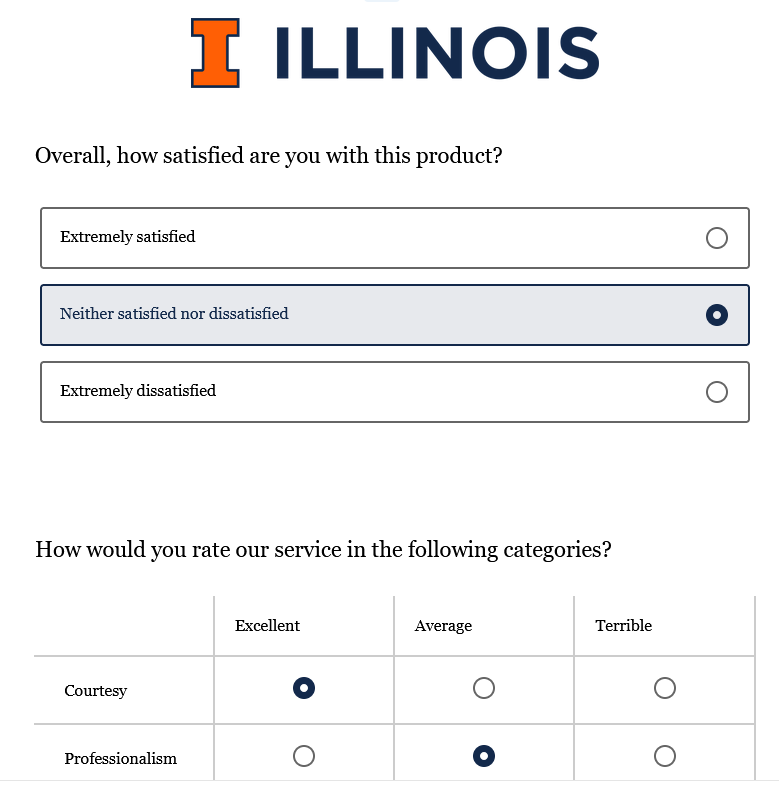Click the Average column header

click(444, 626)
